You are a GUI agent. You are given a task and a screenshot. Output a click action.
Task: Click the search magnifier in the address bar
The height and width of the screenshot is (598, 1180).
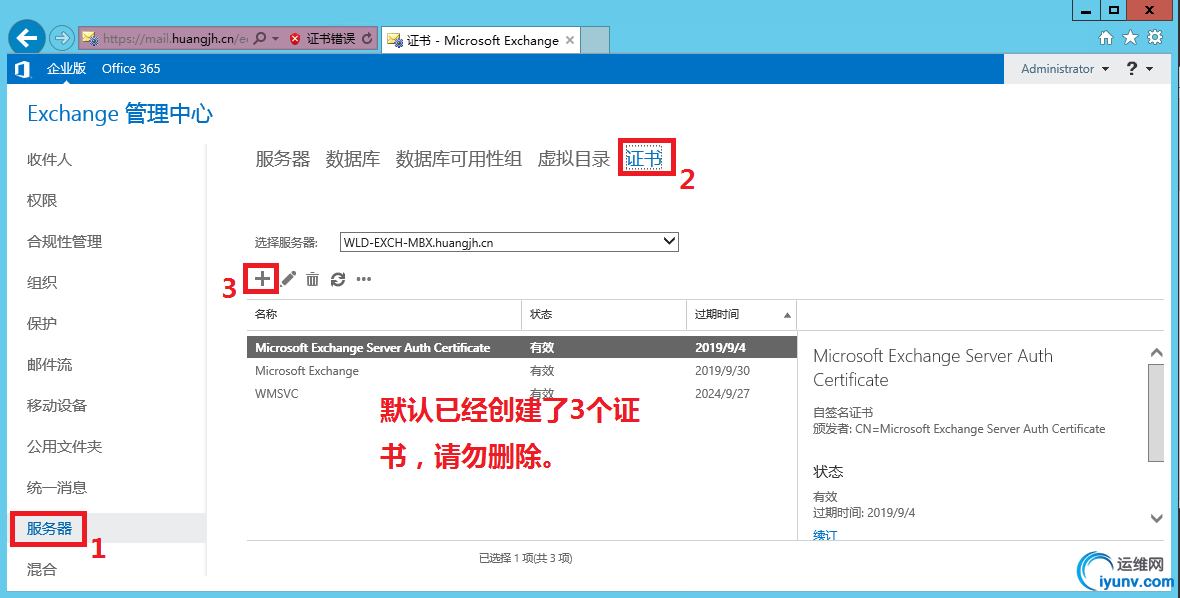(260, 38)
